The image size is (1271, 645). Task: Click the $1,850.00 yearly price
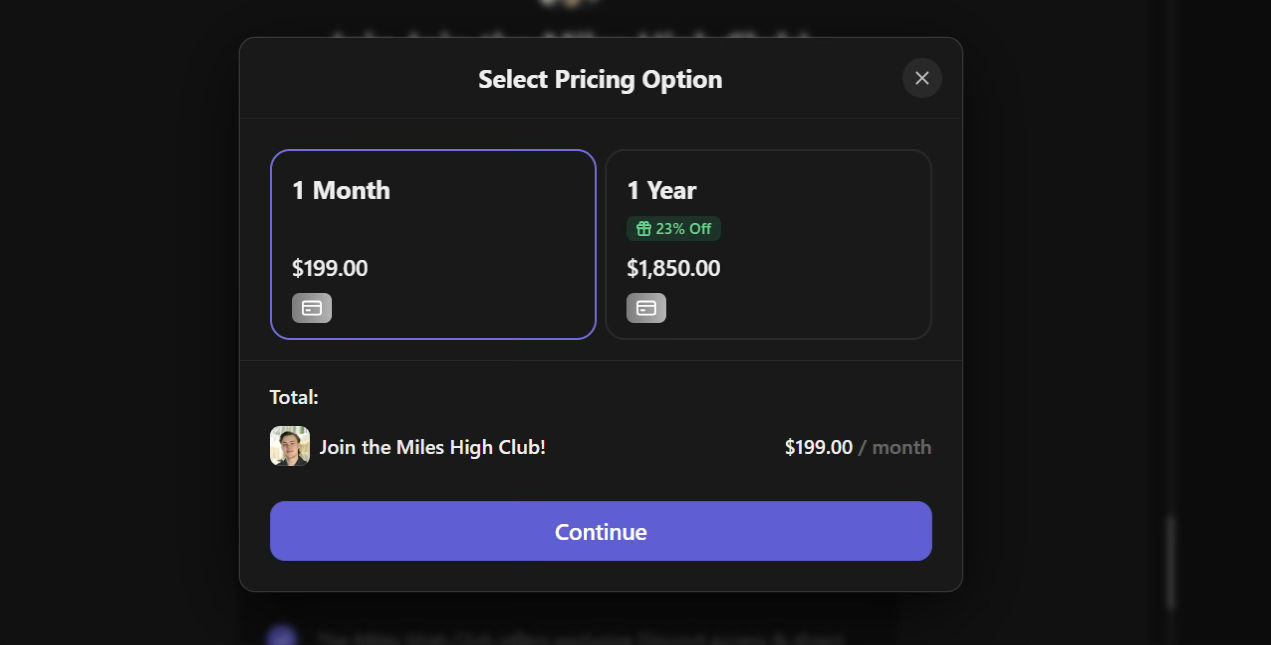point(673,268)
